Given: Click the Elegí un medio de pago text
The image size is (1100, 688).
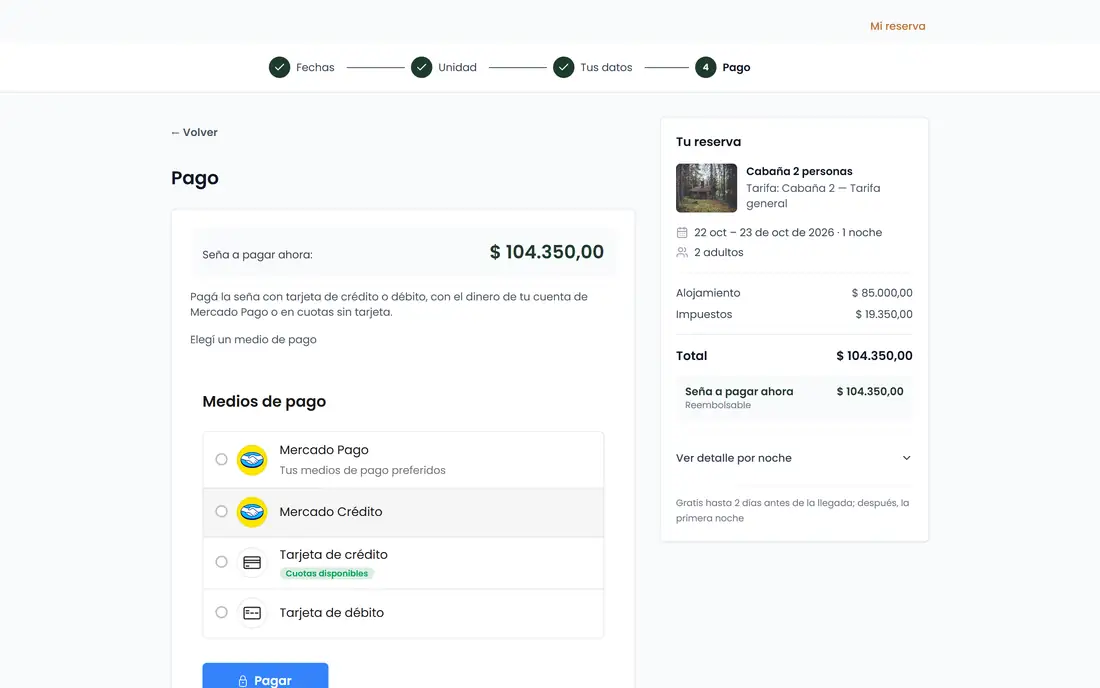Looking at the screenshot, I should point(253,339).
